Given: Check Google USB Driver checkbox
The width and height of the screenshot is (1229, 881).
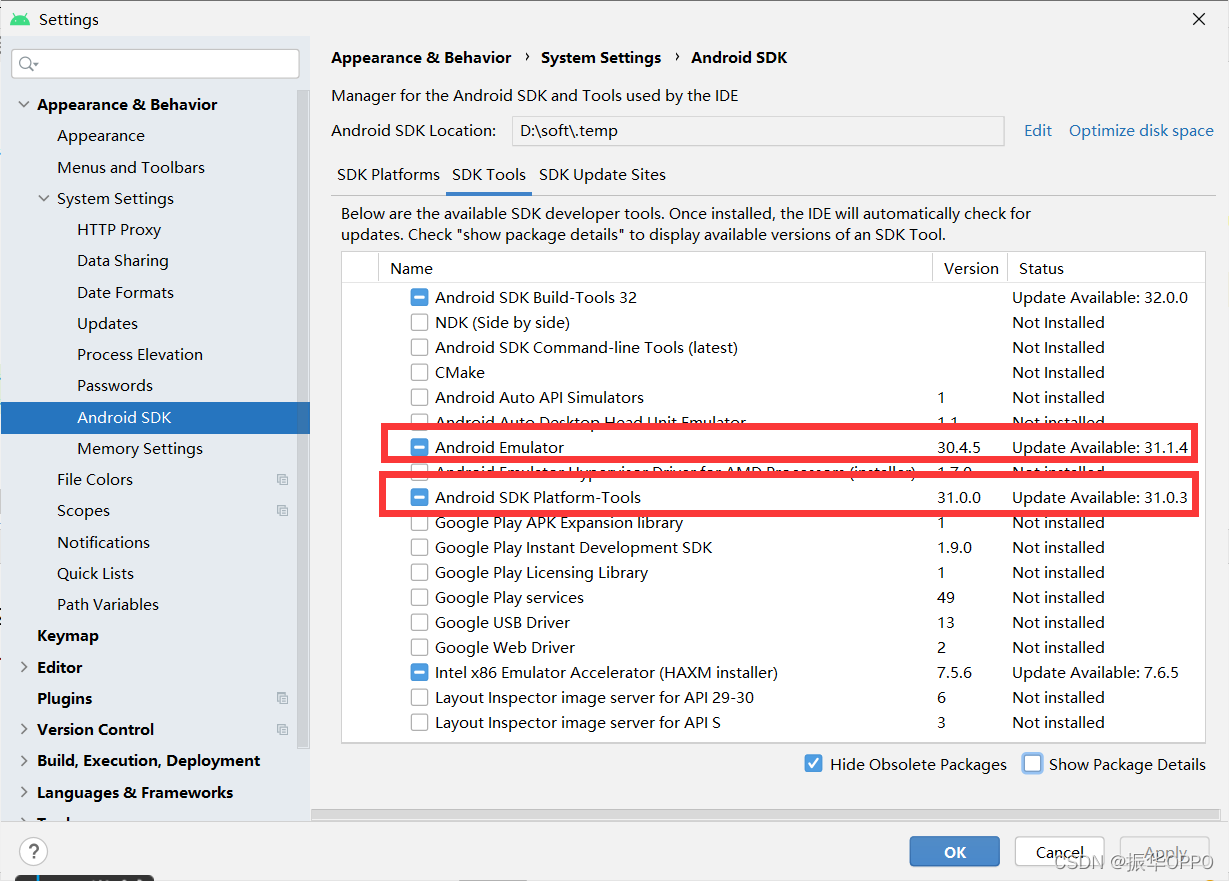Looking at the screenshot, I should tap(419, 622).
